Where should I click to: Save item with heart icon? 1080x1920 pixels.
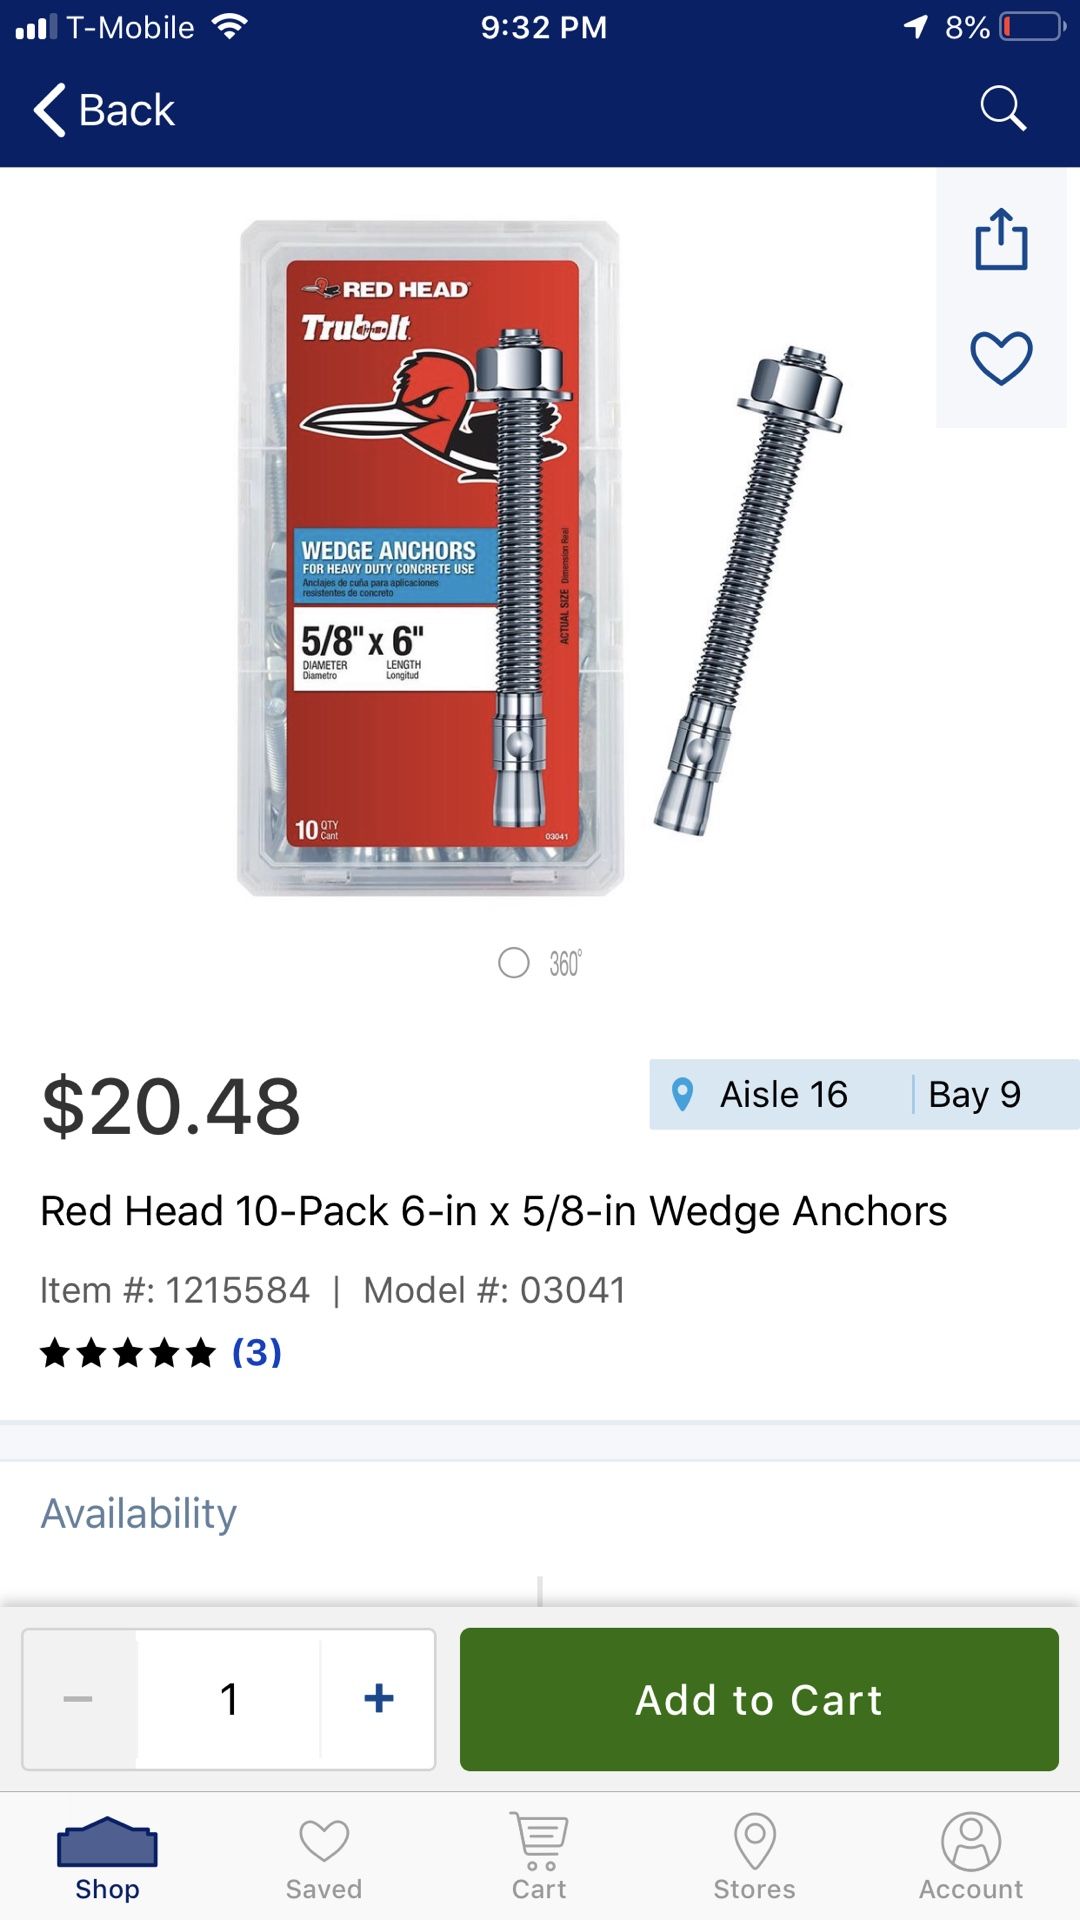point(1001,357)
